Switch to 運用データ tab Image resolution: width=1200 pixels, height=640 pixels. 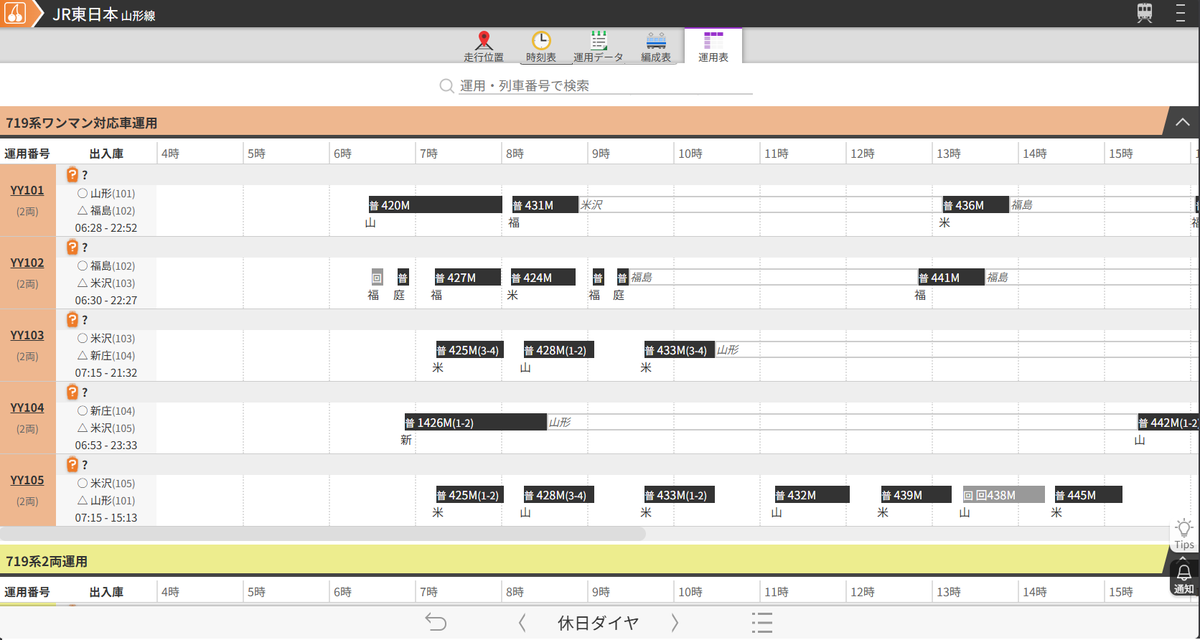[598, 48]
